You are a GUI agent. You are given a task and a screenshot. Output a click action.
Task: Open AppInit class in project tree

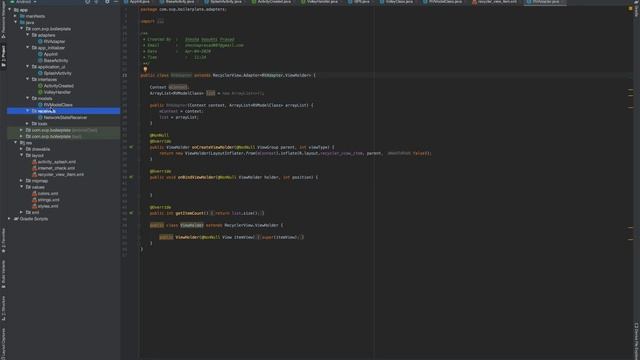pos(51,54)
